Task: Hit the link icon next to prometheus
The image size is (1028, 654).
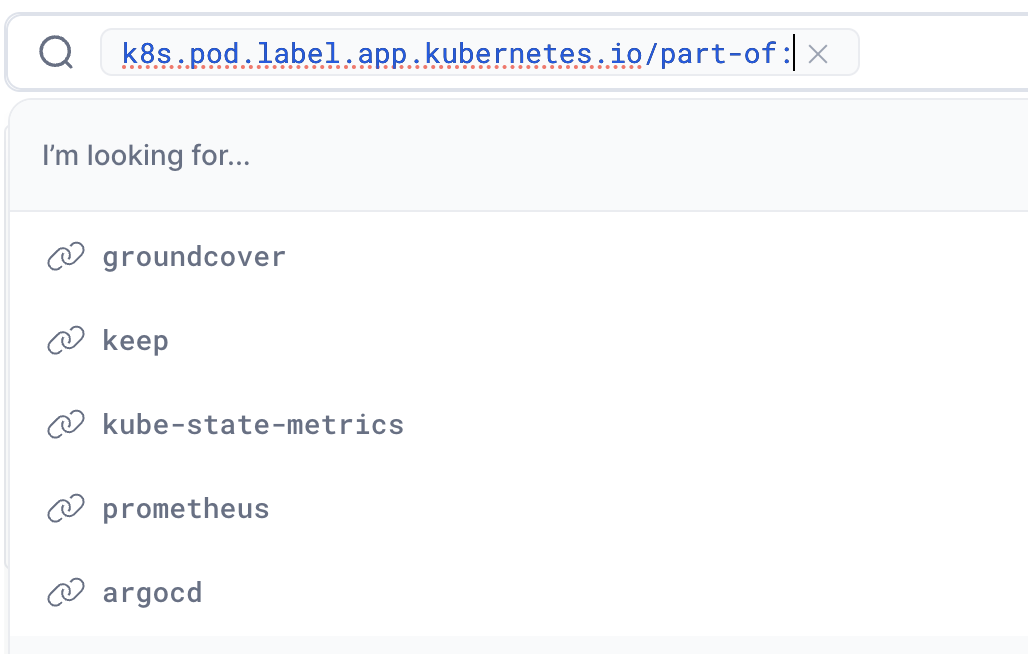Action: point(66,509)
